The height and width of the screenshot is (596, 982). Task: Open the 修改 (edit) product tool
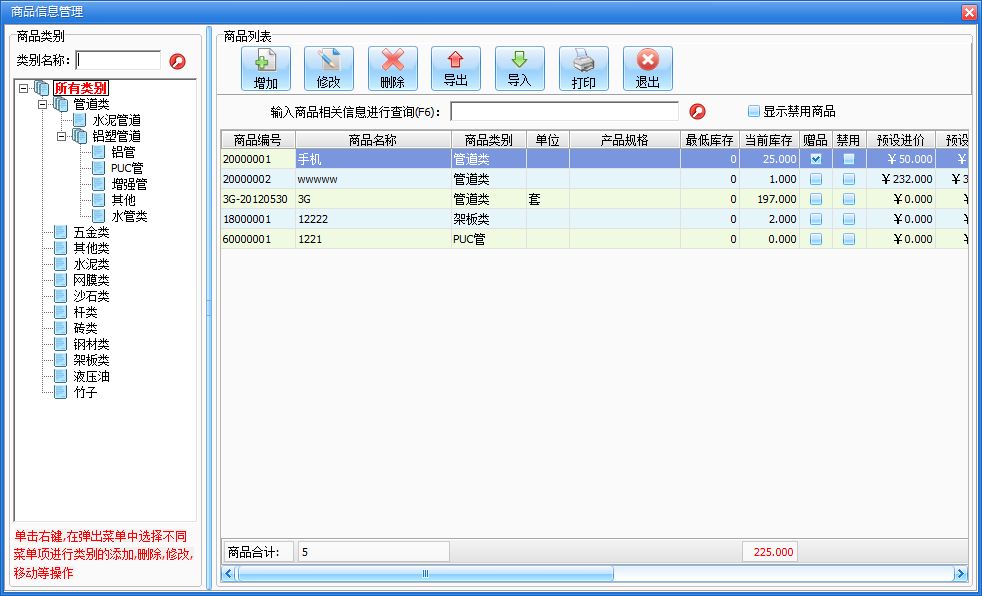point(329,68)
